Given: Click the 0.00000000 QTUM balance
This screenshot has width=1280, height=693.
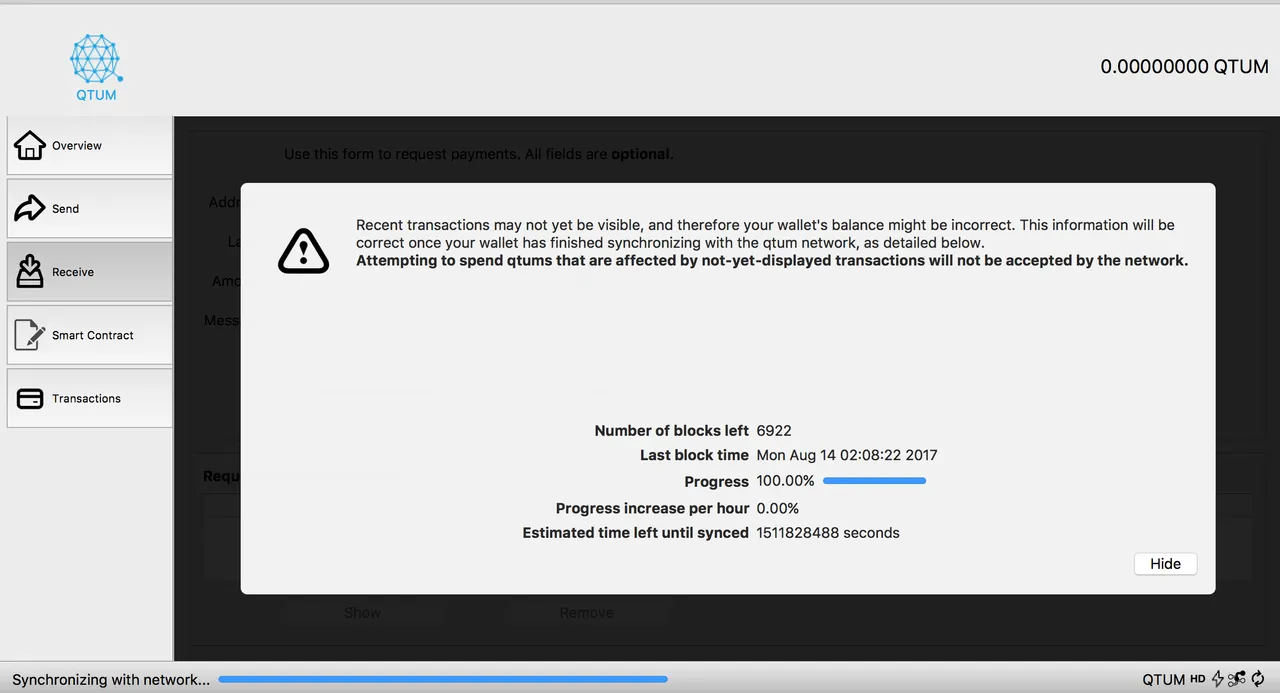Looking at the screenshot, I should click(x=1185, y=67).
